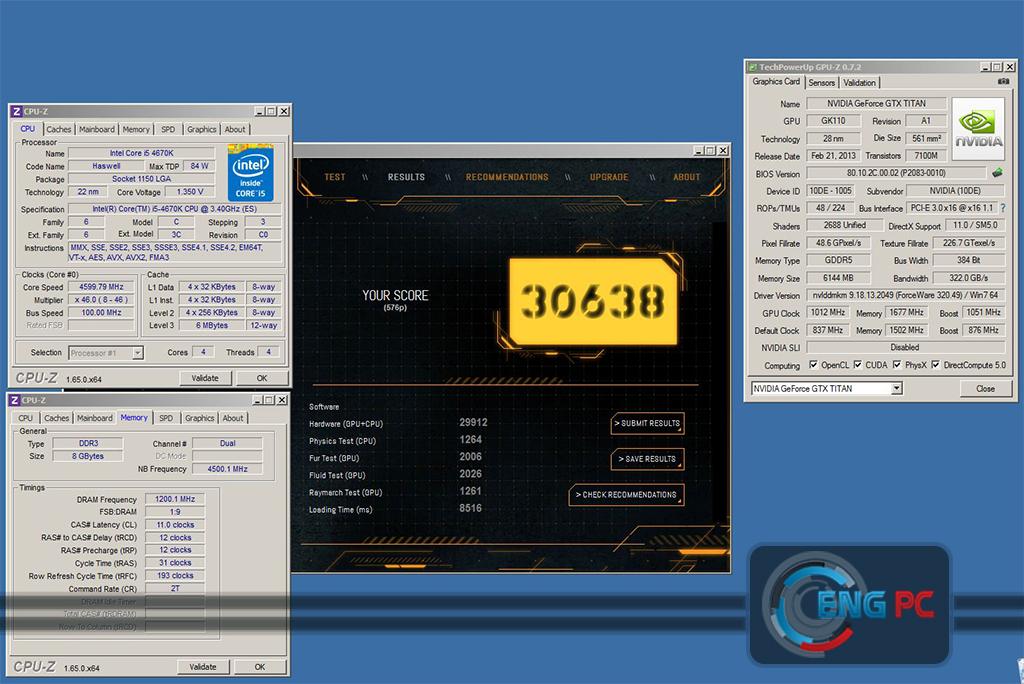Screen dimensions: 1024x684
Task: Open About tab in top CPU-Z window
Action: pyautogui.click(x=235, y=129)
